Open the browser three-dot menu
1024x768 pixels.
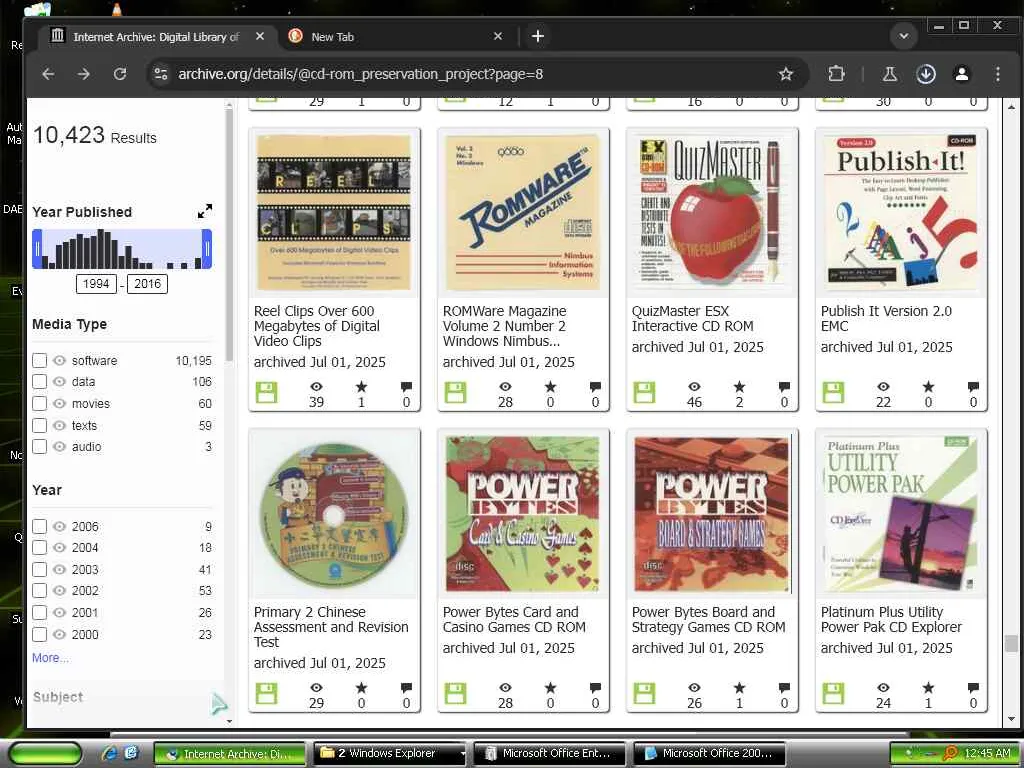point(997,74)
